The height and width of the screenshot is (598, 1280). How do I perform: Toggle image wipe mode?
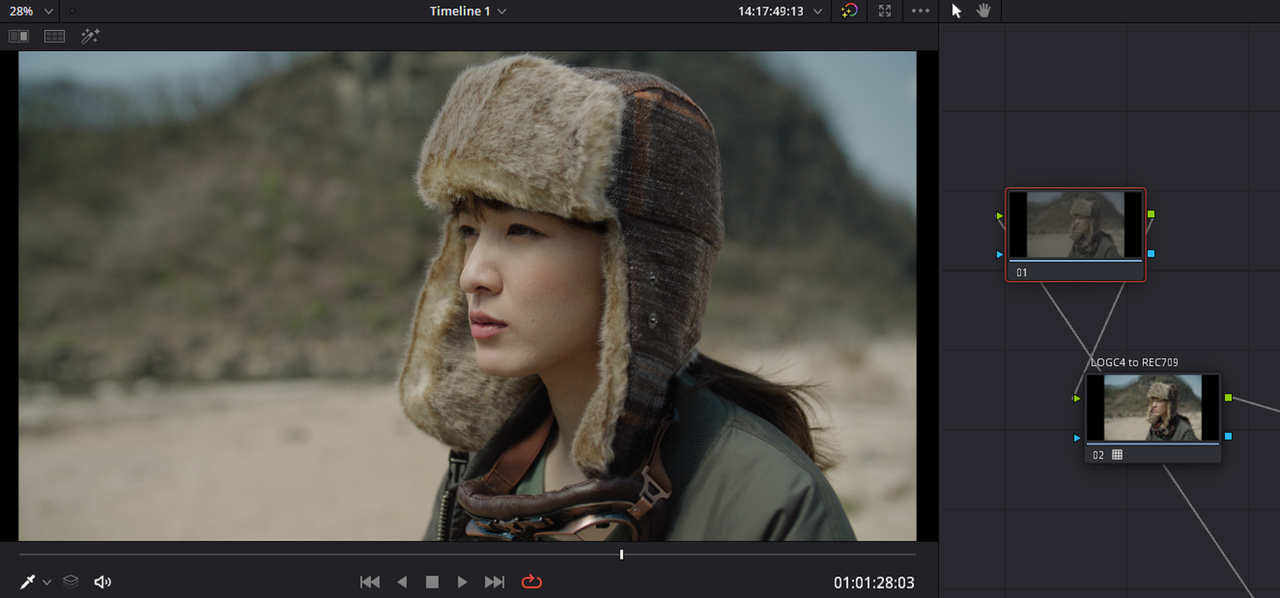pyautogui.click(x=19, y=36)
